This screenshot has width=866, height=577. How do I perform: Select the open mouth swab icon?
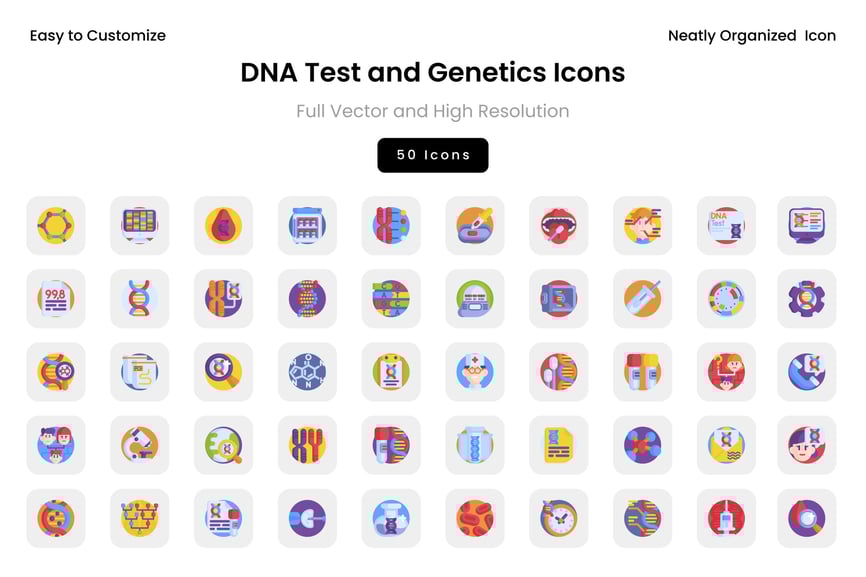coord(558,225)
